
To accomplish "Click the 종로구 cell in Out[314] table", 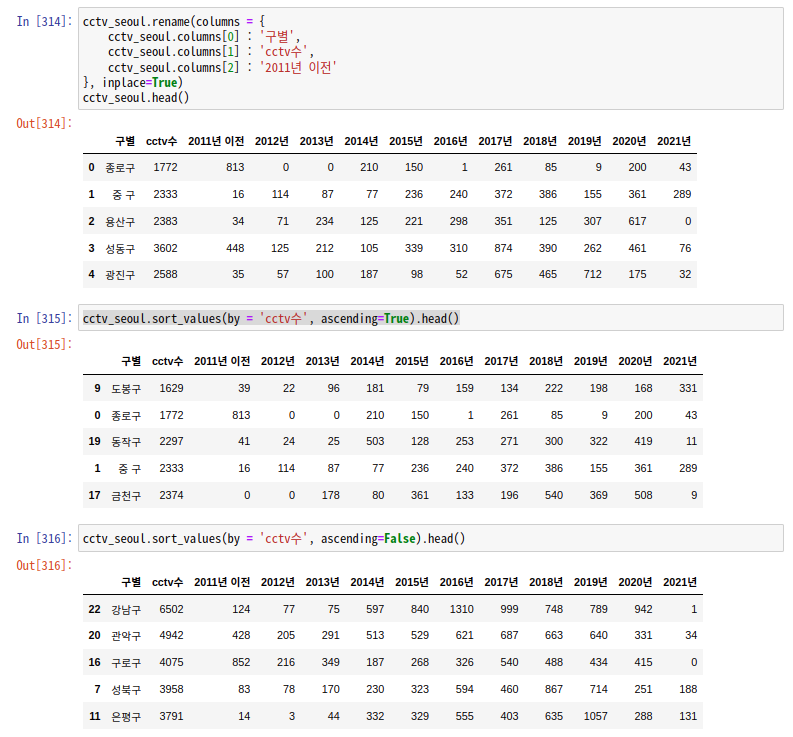I will [x=120, y=167].
